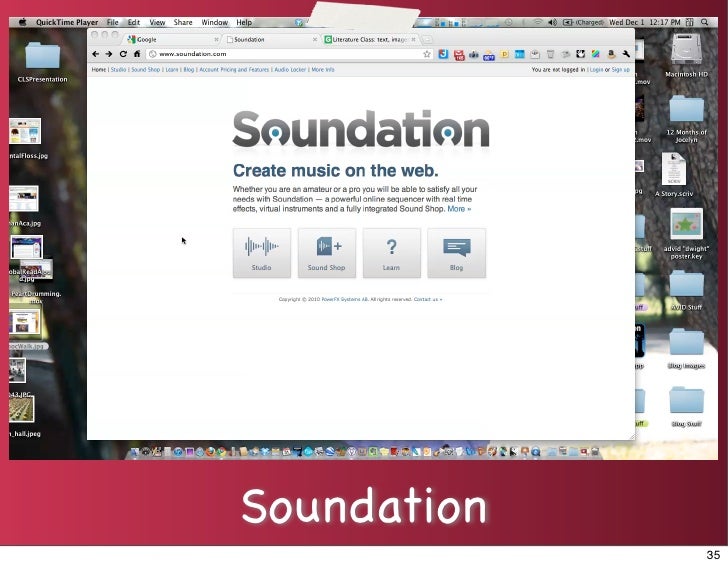
Task: Click the Blog nav link
Action: pyautogui.click(x=188, y=70)
